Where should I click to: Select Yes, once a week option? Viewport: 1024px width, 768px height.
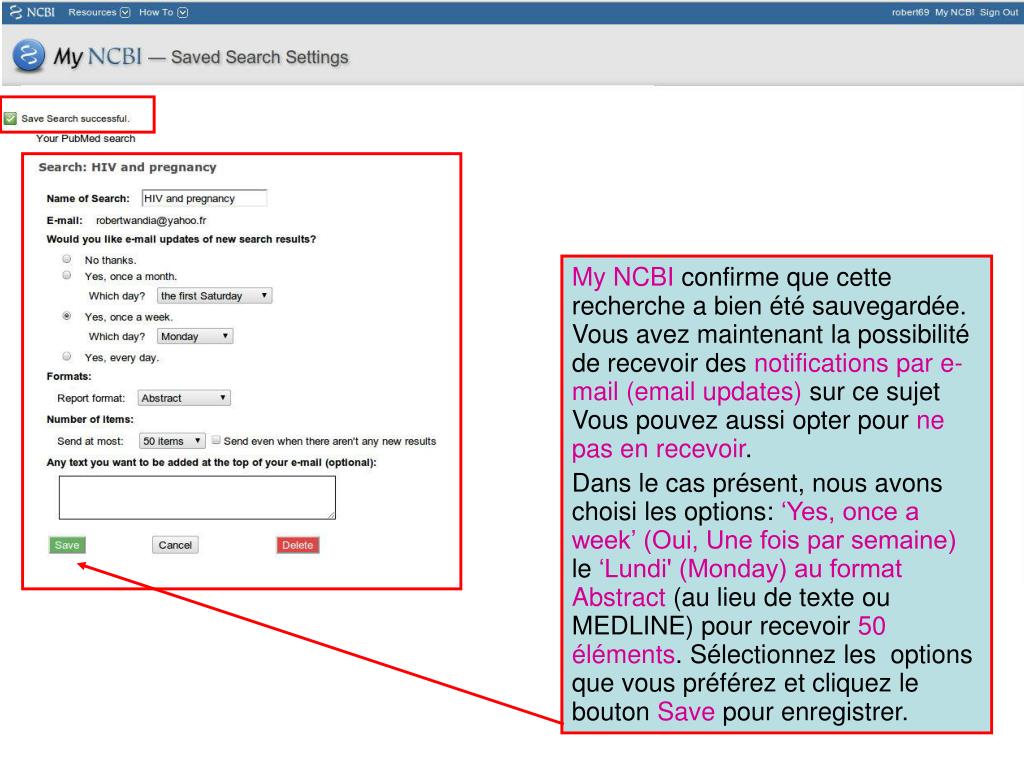tap(67, 316)
